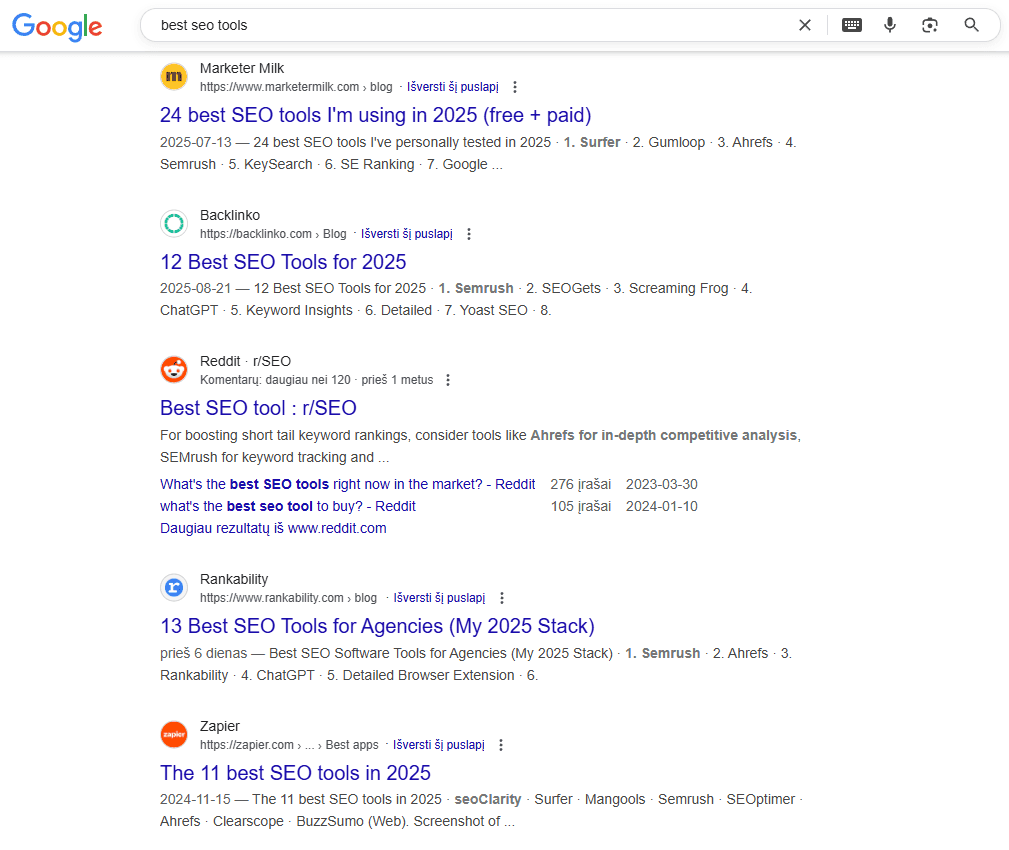The width and height of the screenshot is (1009, 850).
Task: Open 'The 11 best SEO tools in 2025' result
Action: (295, 773)
